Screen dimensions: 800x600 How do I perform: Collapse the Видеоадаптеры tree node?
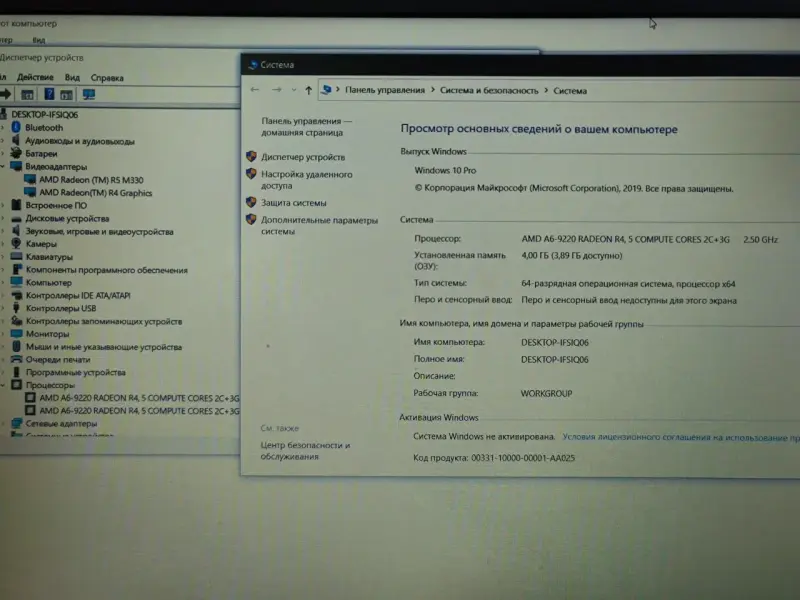click(4, 167)
